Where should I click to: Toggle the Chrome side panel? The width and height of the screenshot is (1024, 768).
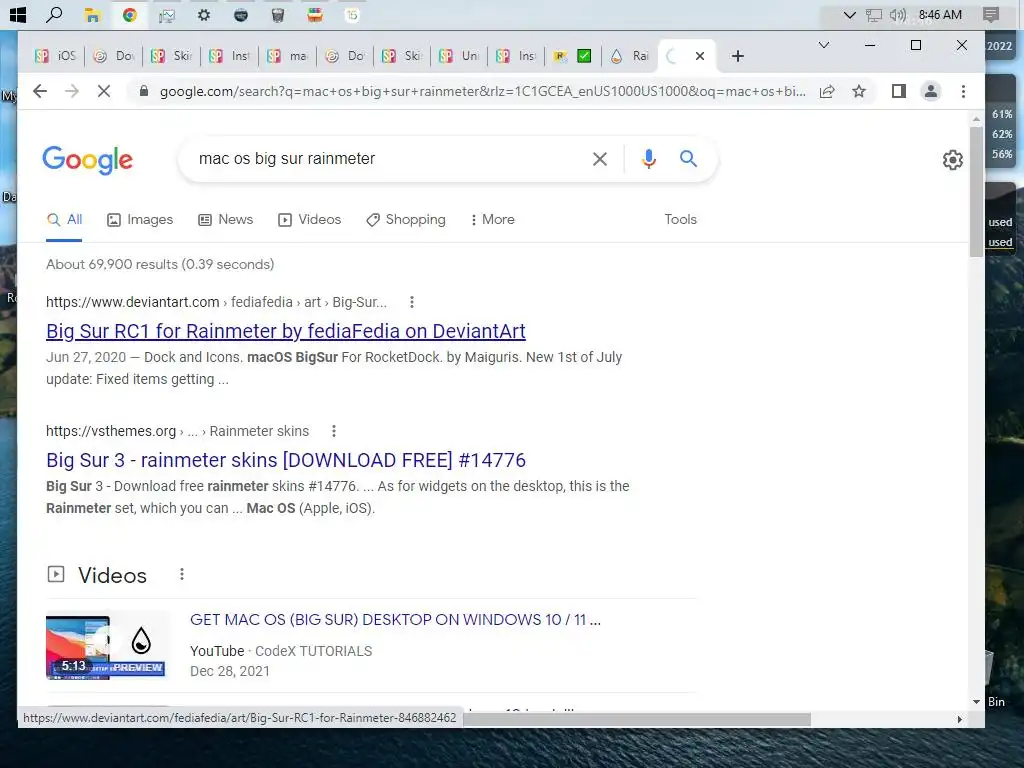899,91
